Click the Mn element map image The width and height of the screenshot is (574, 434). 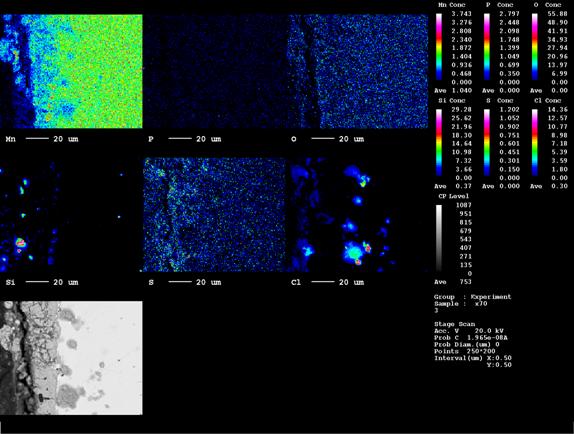coord(71,71)
